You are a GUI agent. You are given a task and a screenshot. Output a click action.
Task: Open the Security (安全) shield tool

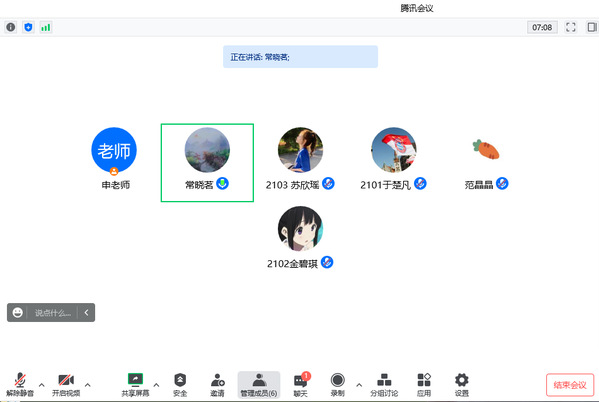[x=180, y=385]
